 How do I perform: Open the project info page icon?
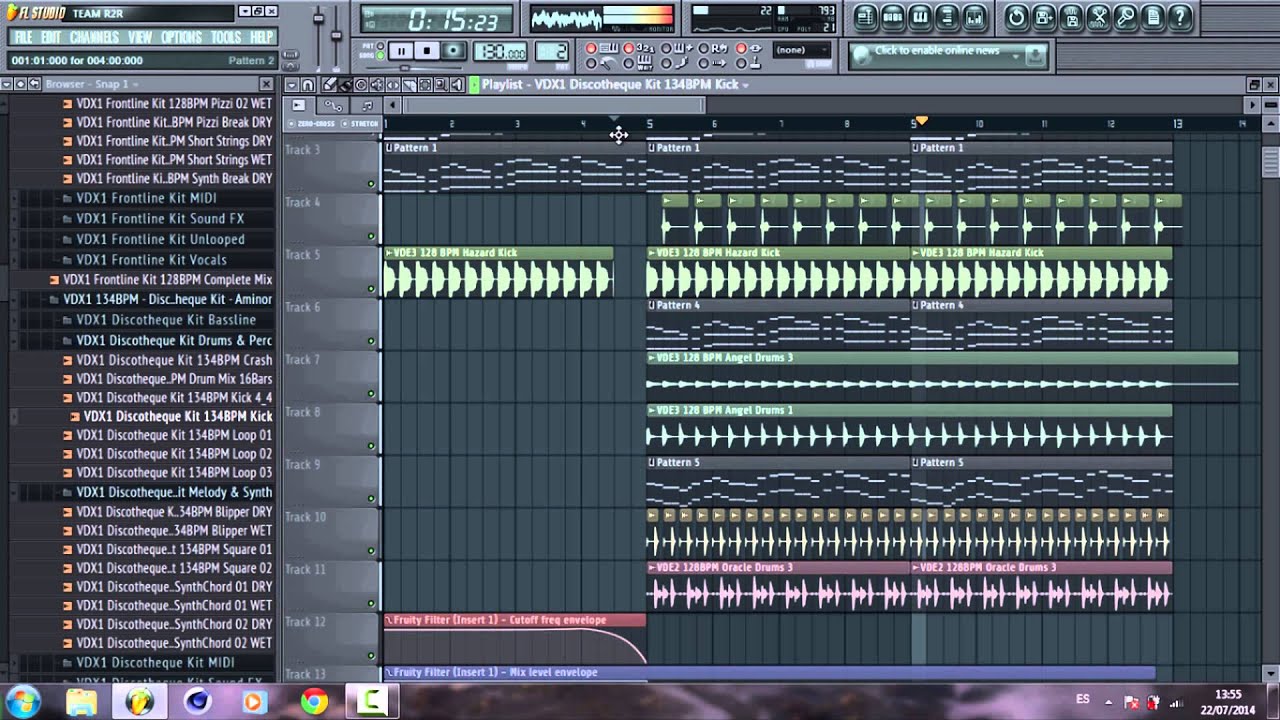(1153, 17)
